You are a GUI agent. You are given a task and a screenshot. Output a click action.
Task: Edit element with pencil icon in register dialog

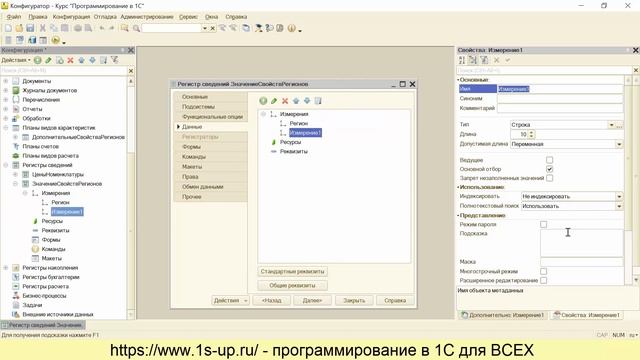pos(274,101)
